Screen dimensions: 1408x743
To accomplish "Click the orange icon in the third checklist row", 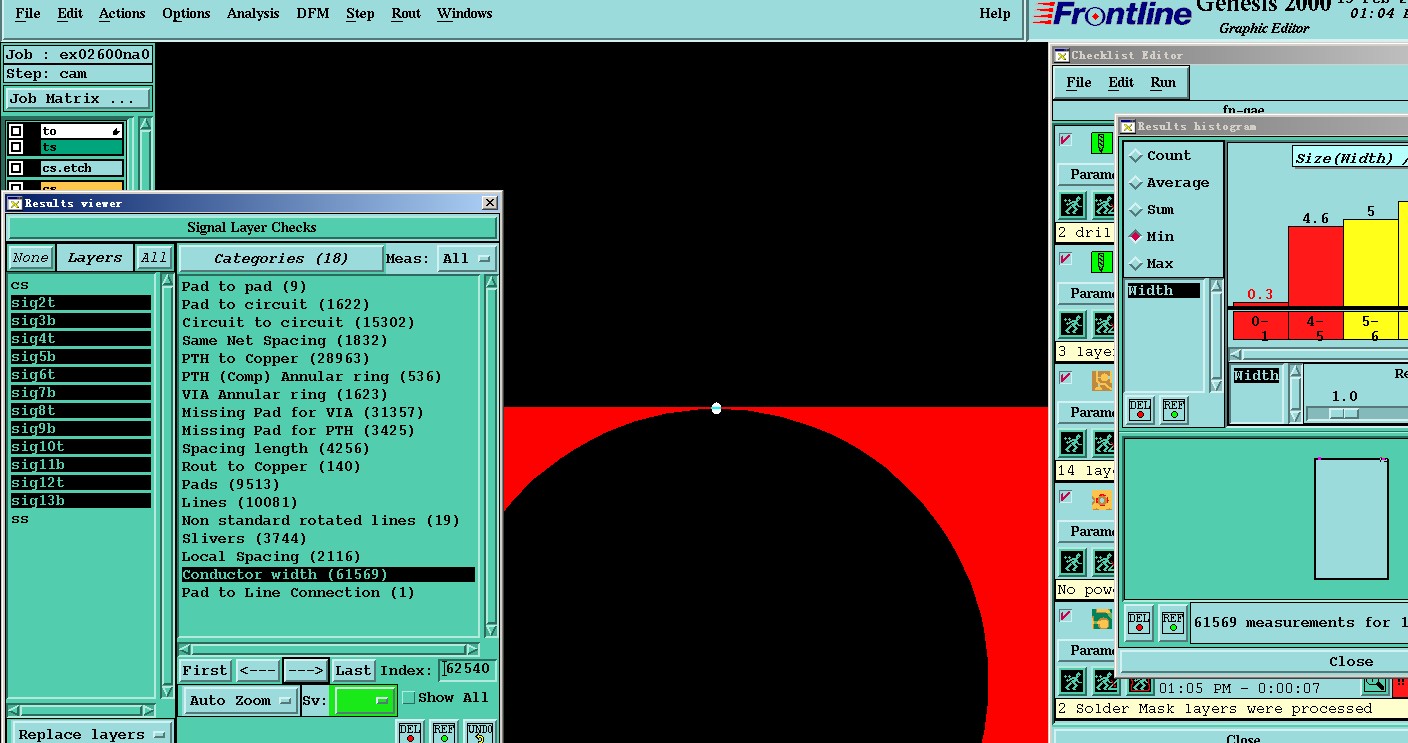I will coord(1102,381).
